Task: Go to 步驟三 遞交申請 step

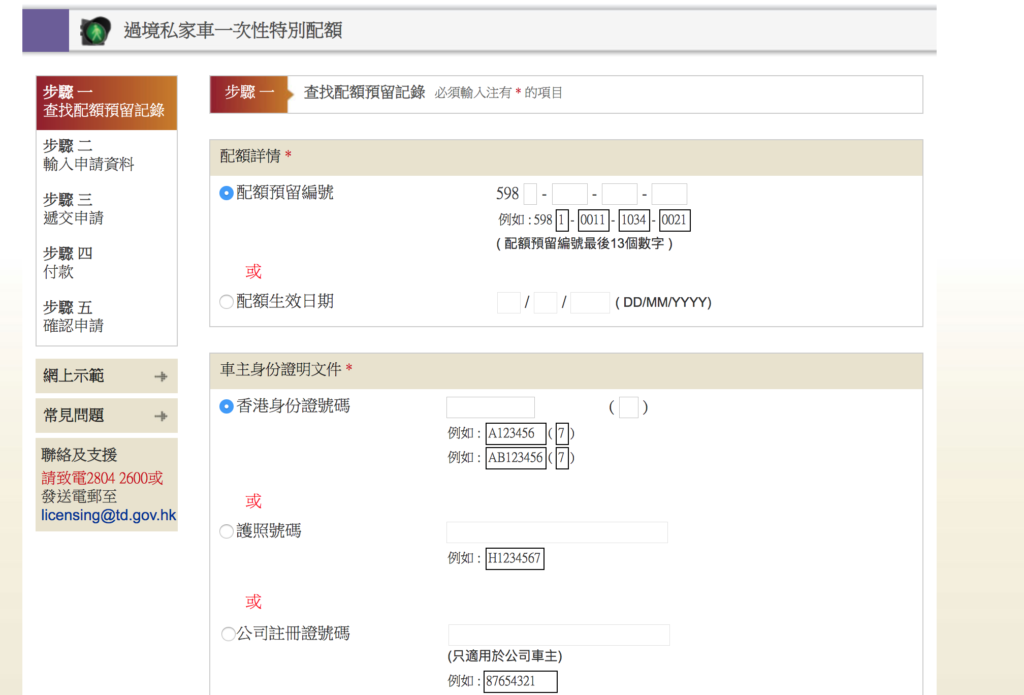Action: coord(73,209)
